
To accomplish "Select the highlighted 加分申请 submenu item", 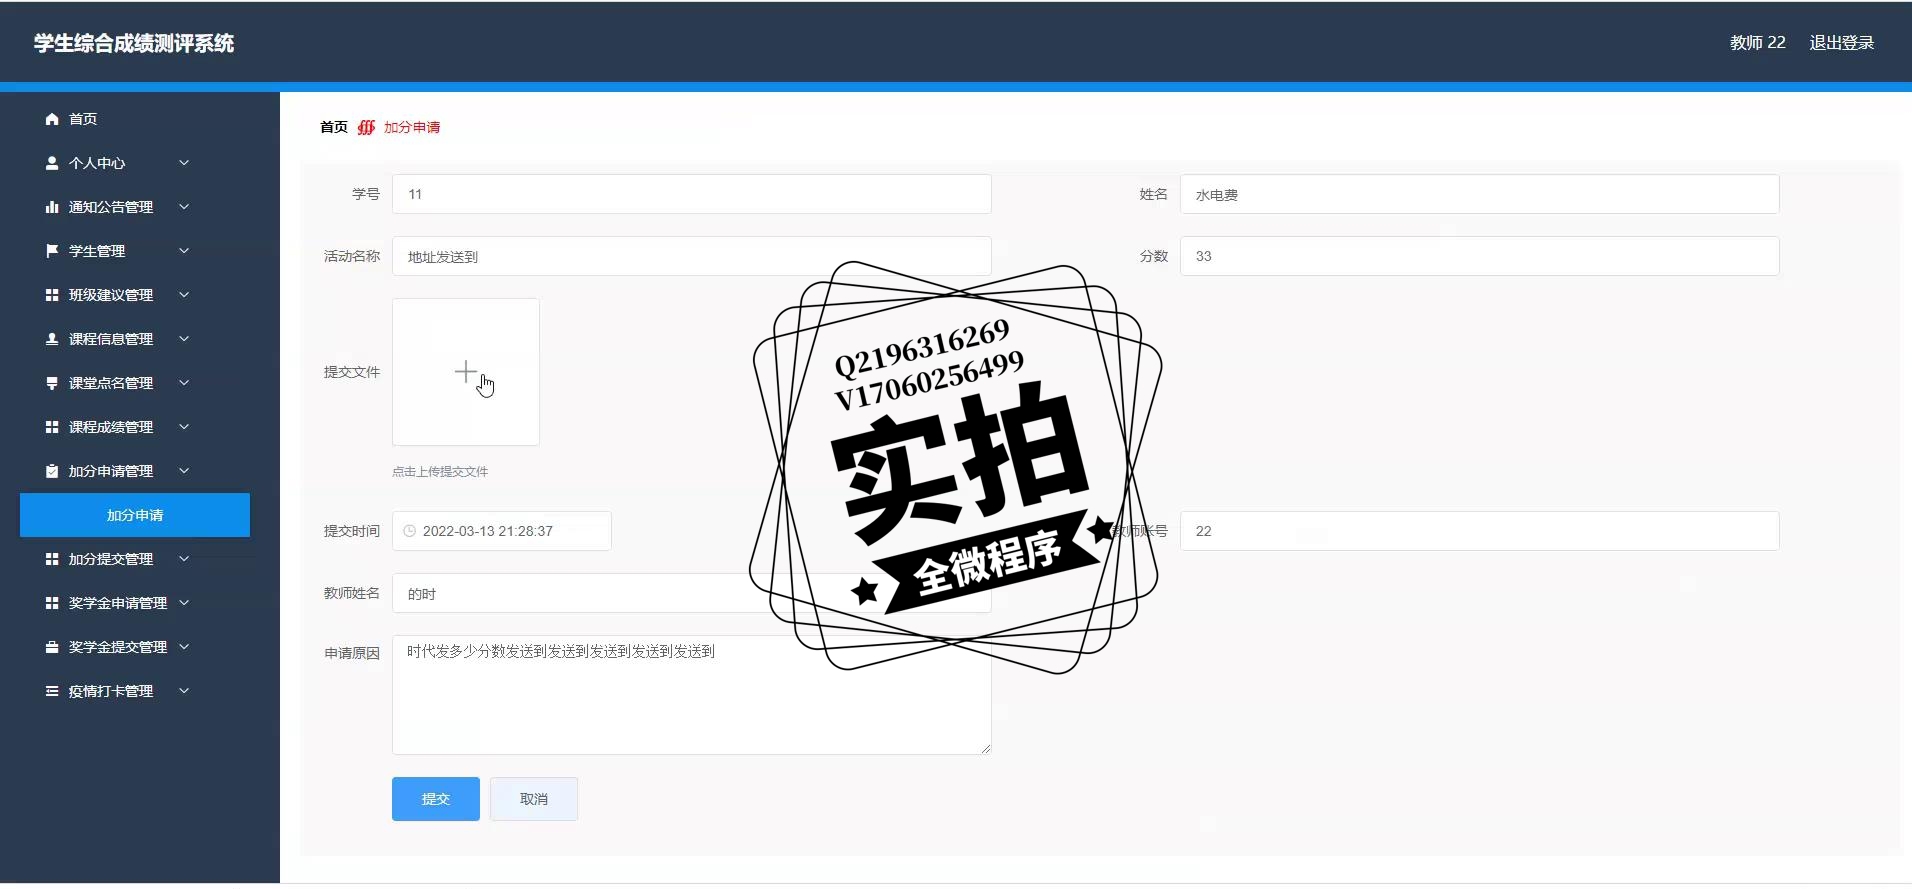I will 135,515.
